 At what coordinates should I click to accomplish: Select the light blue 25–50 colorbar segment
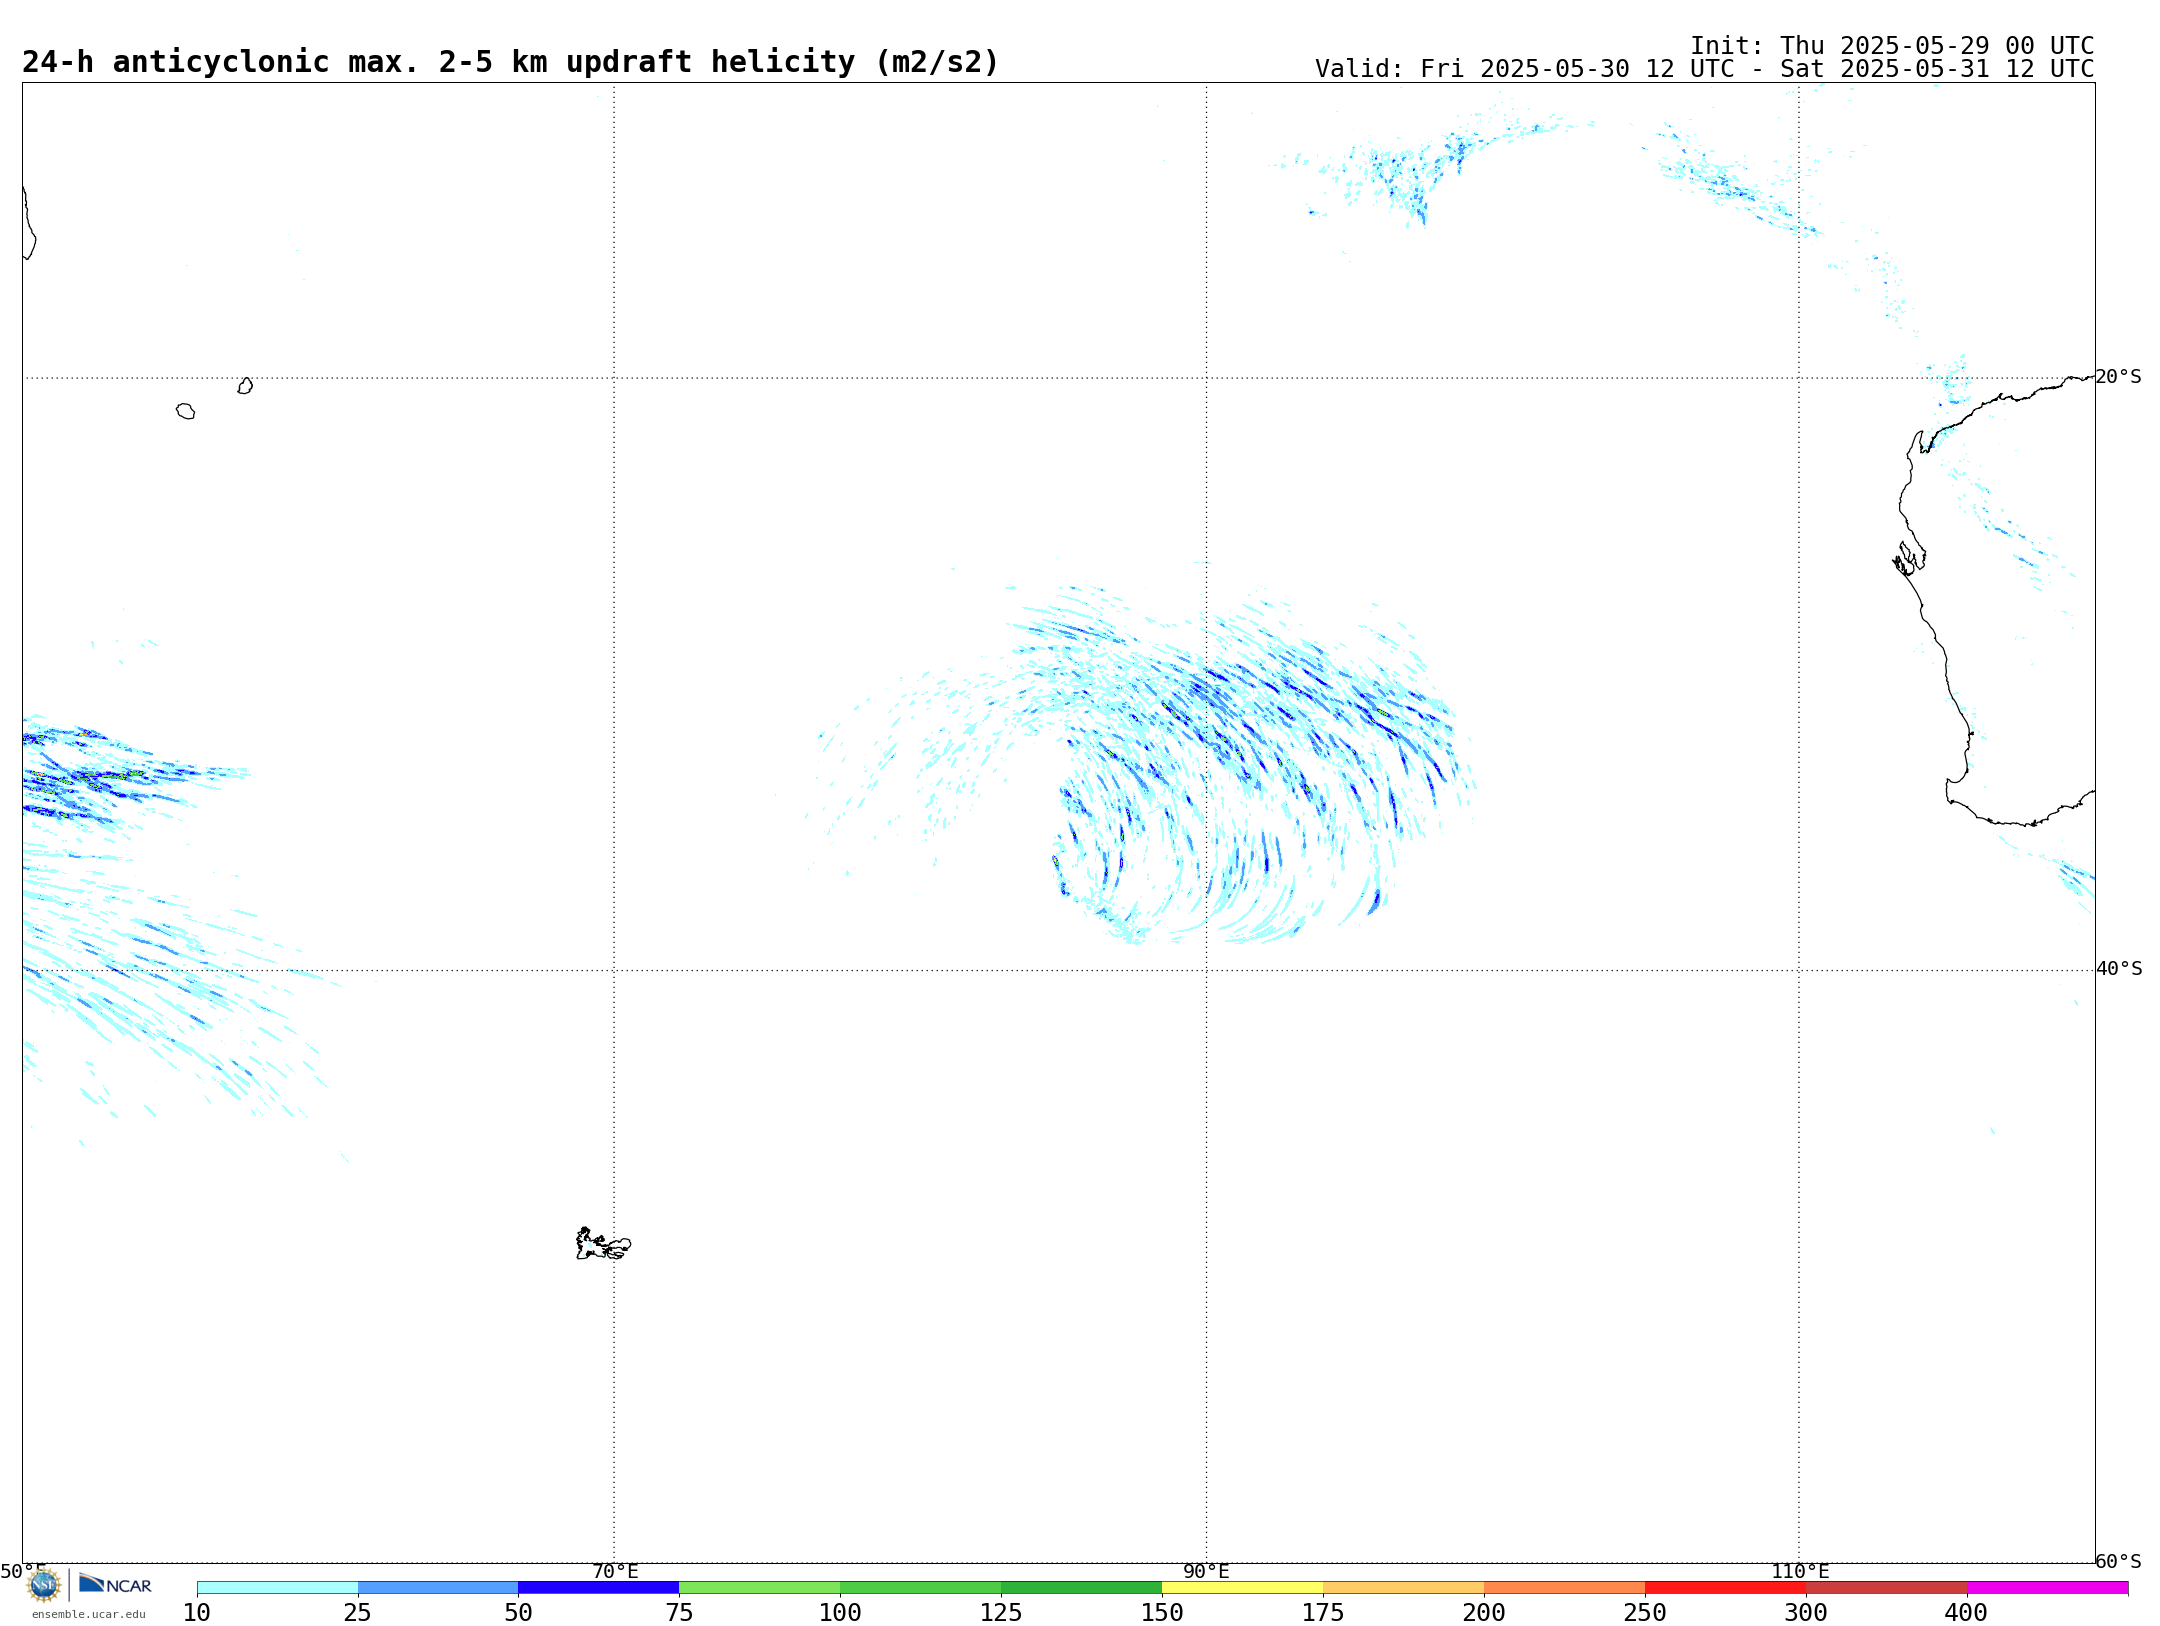438,1588
